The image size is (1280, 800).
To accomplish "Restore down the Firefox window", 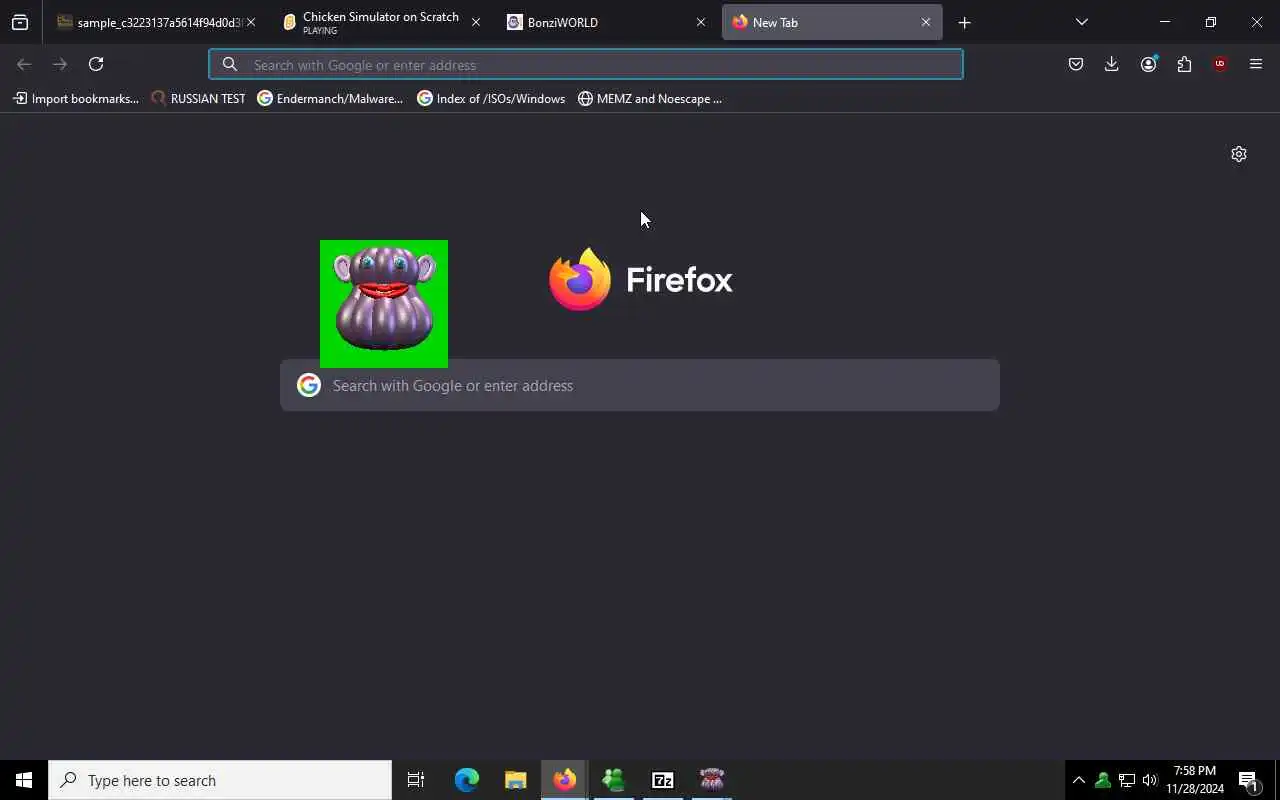I will click(1210, 22).
